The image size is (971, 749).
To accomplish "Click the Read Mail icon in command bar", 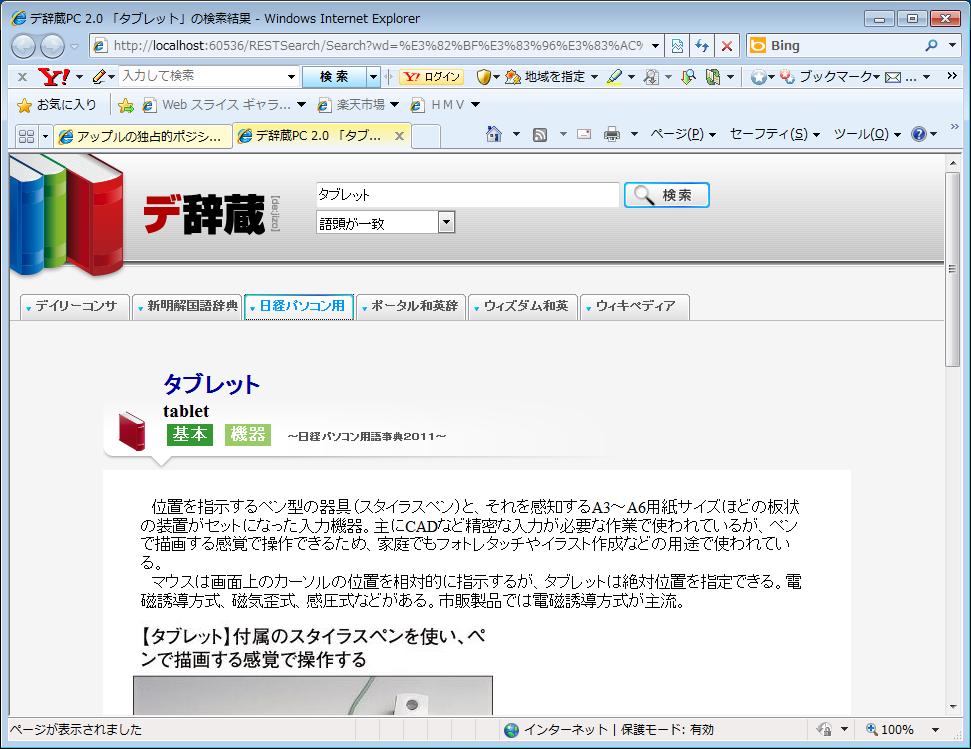I will click(584, 134).
